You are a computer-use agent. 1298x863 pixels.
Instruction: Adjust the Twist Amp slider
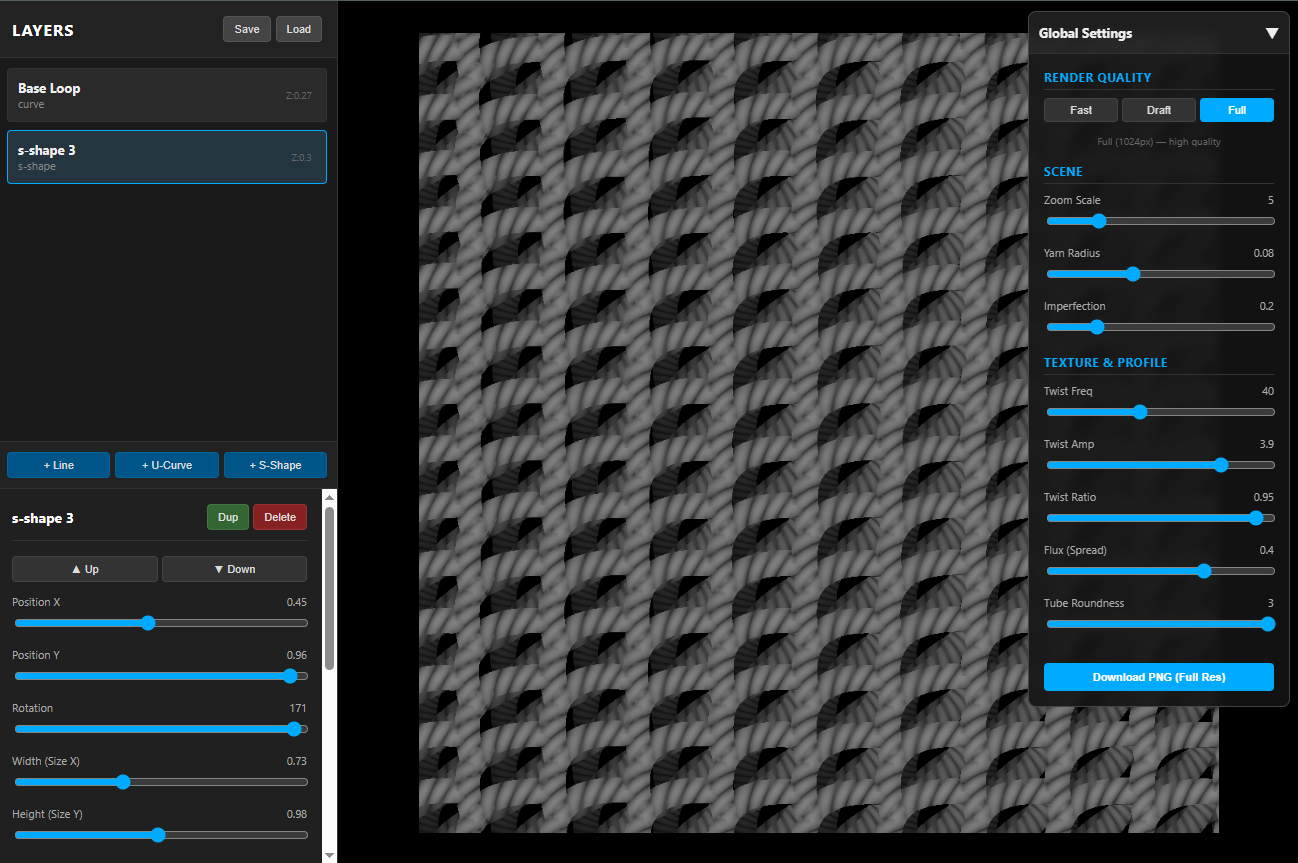click(1220, 465)
